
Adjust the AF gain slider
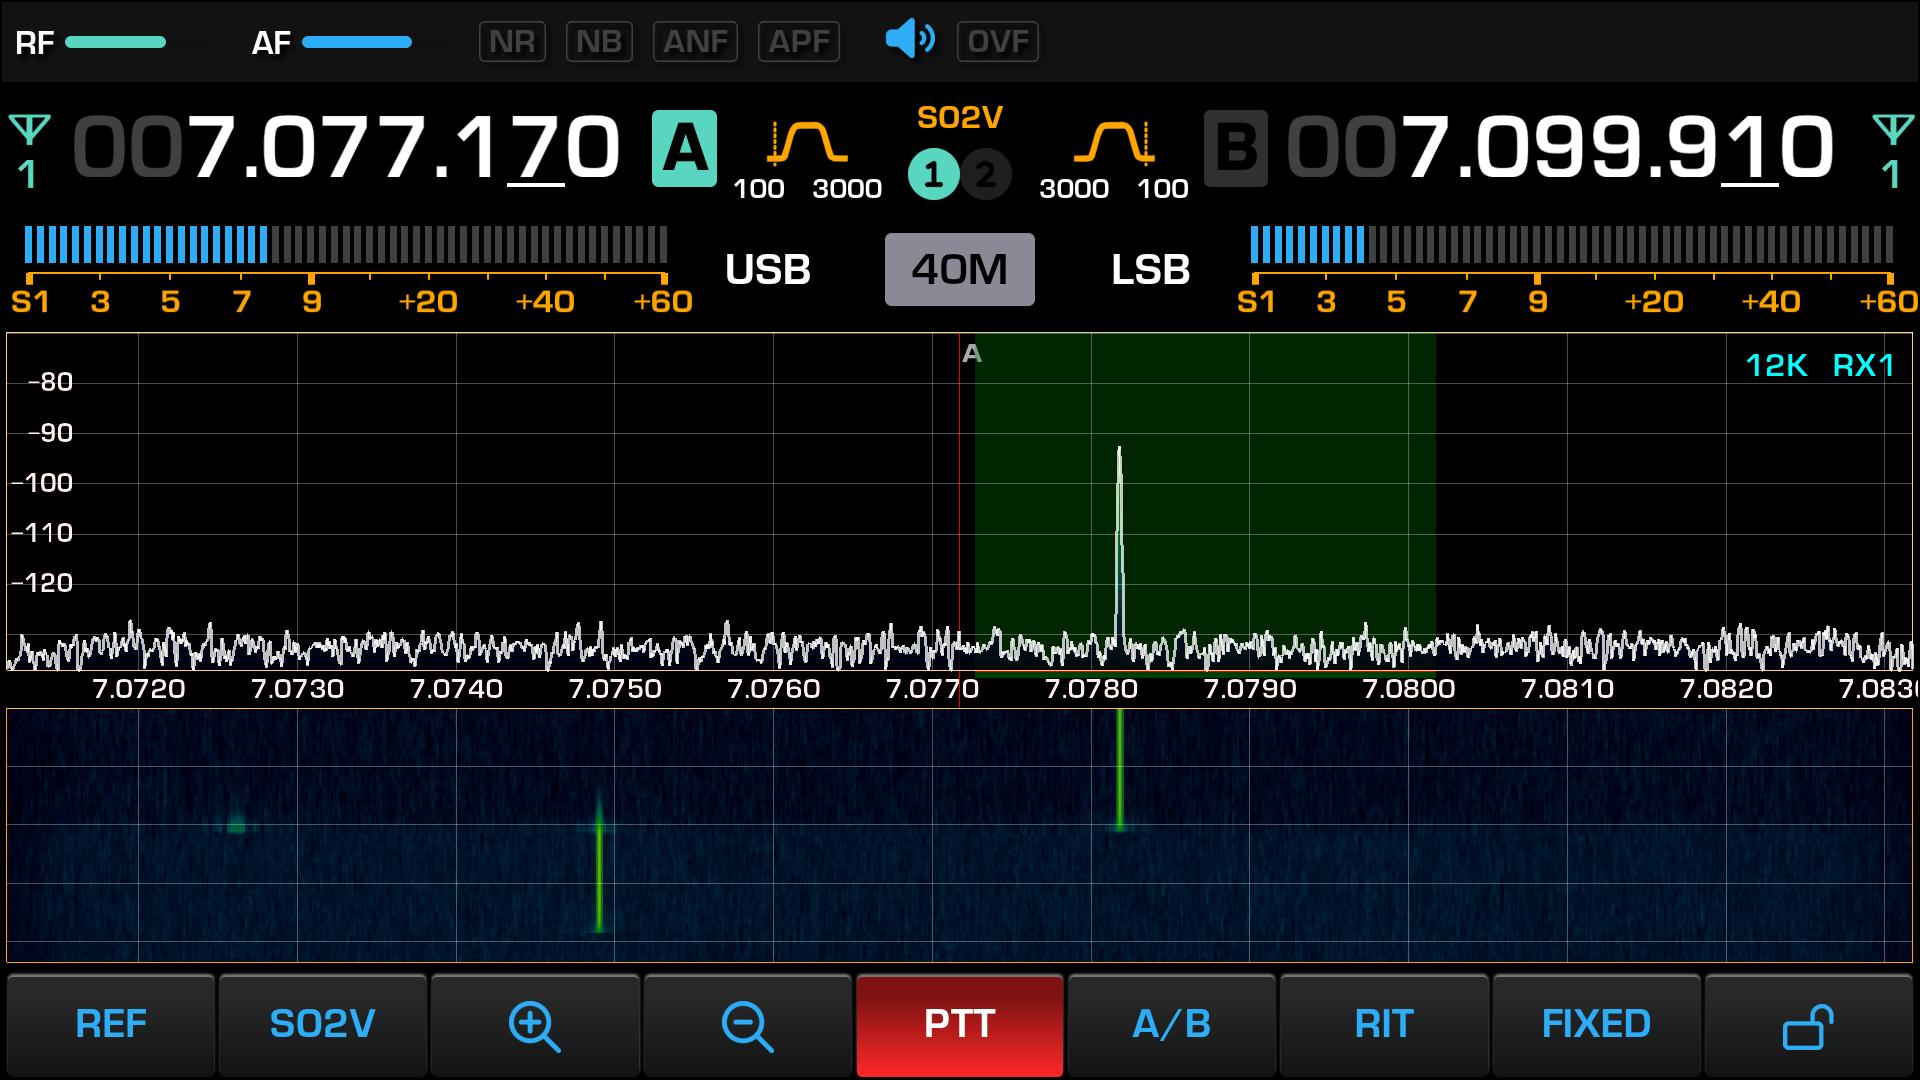(x=357, y=42)
